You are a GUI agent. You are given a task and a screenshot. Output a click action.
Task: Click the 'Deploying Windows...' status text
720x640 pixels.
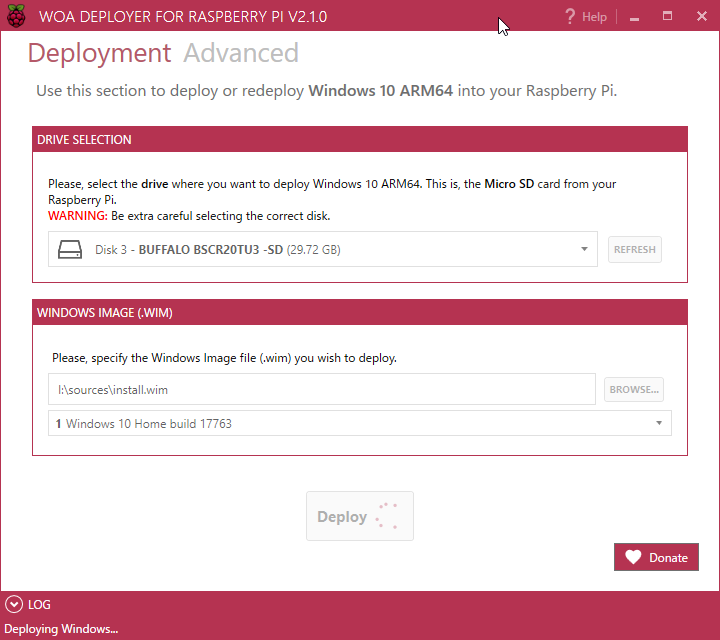61,629
